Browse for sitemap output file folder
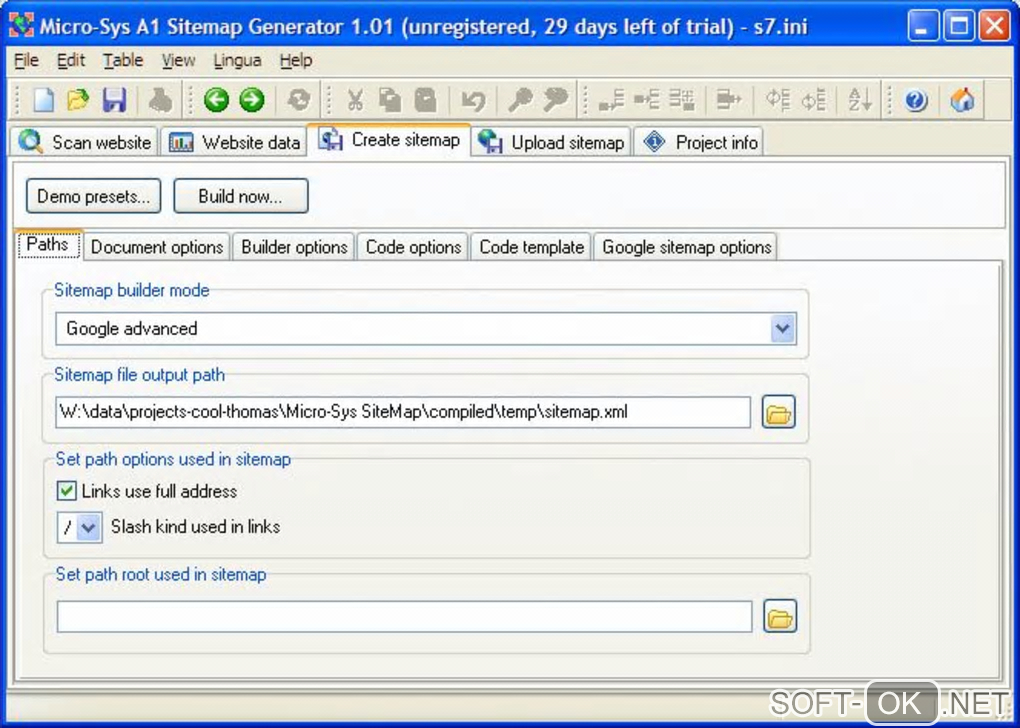Viewport: 1020px width, 728px height. 779,412
